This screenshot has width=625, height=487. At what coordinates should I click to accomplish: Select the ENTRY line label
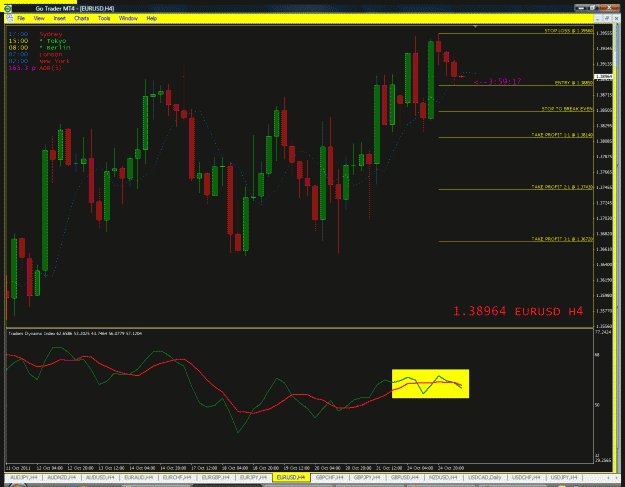[x=574, y=83]
